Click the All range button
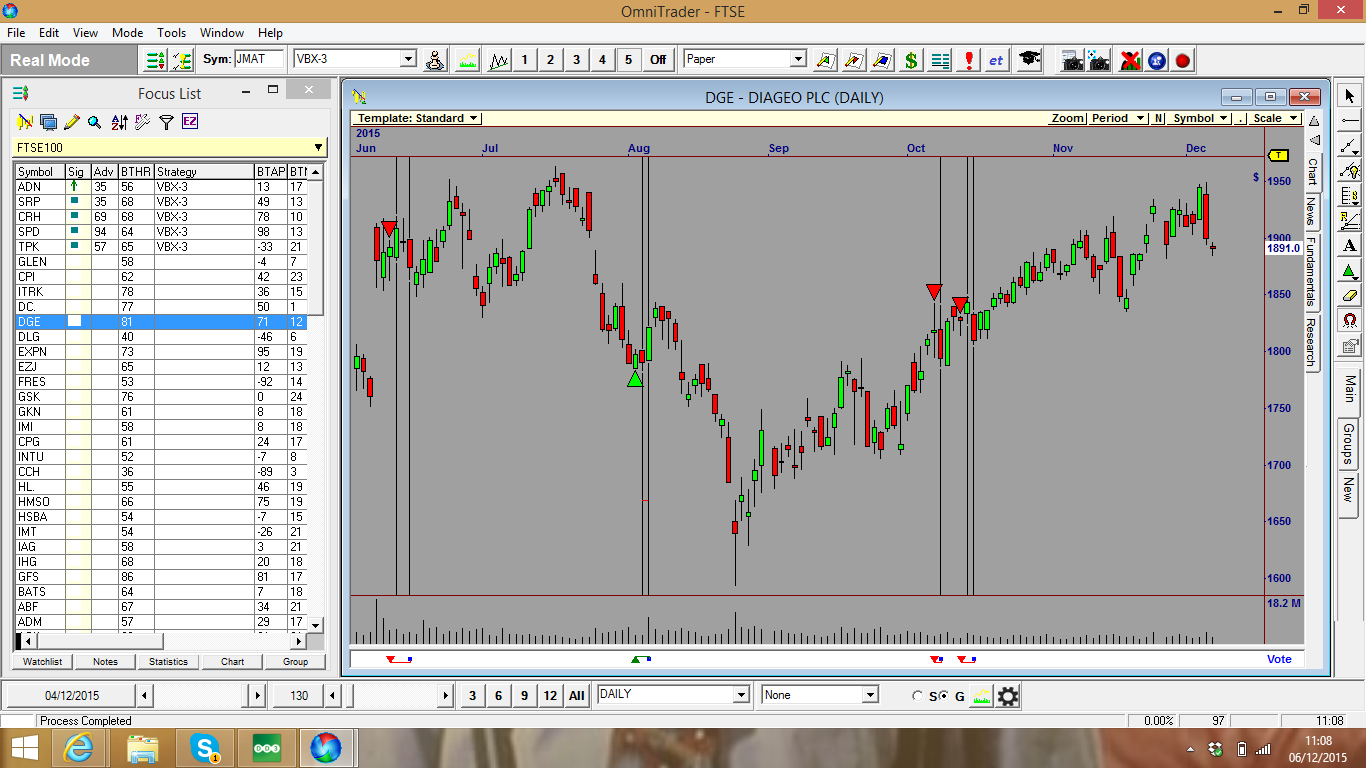 (576, 696)
